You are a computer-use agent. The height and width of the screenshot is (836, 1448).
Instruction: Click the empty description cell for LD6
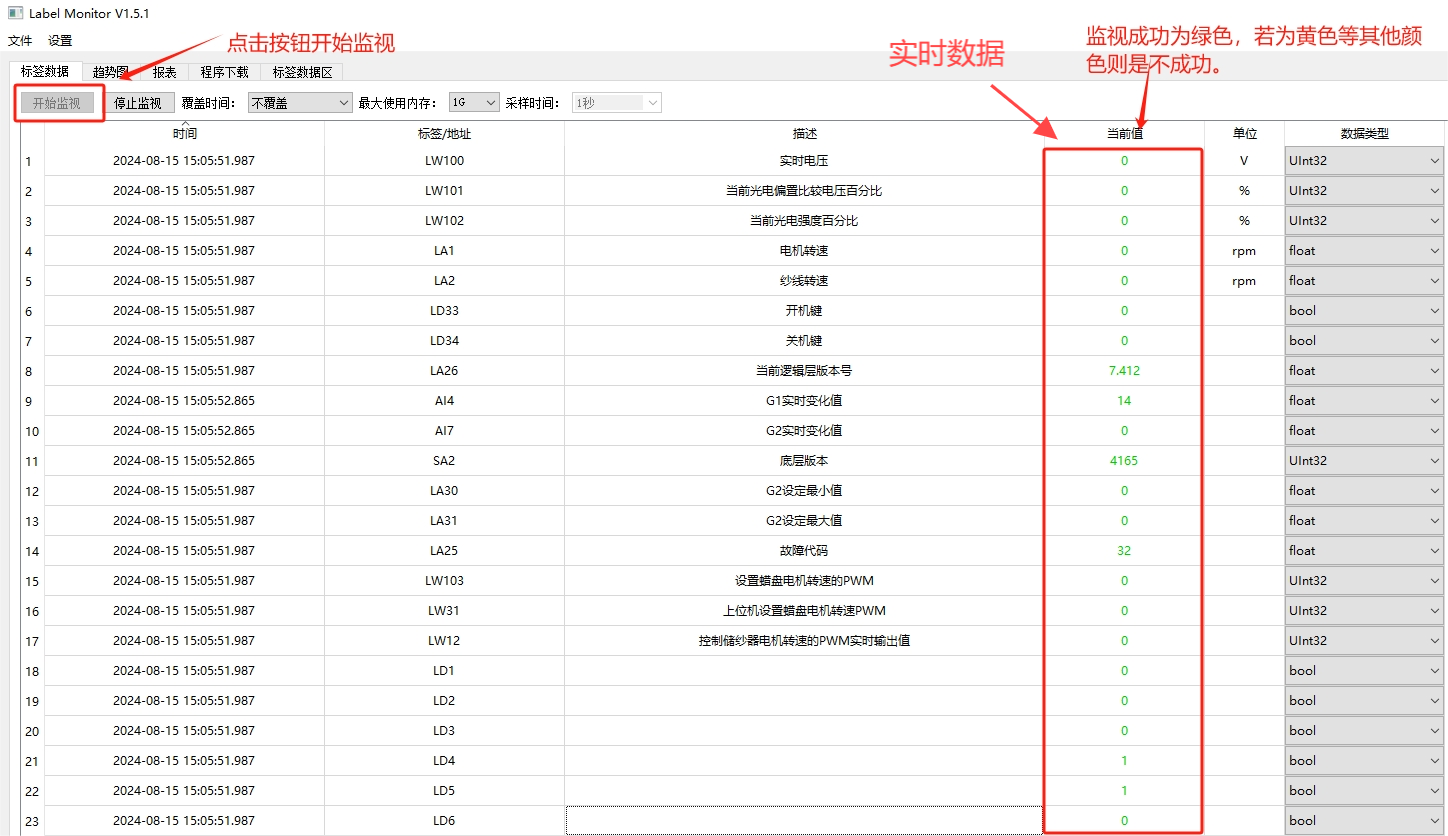[x=804, y=821]
